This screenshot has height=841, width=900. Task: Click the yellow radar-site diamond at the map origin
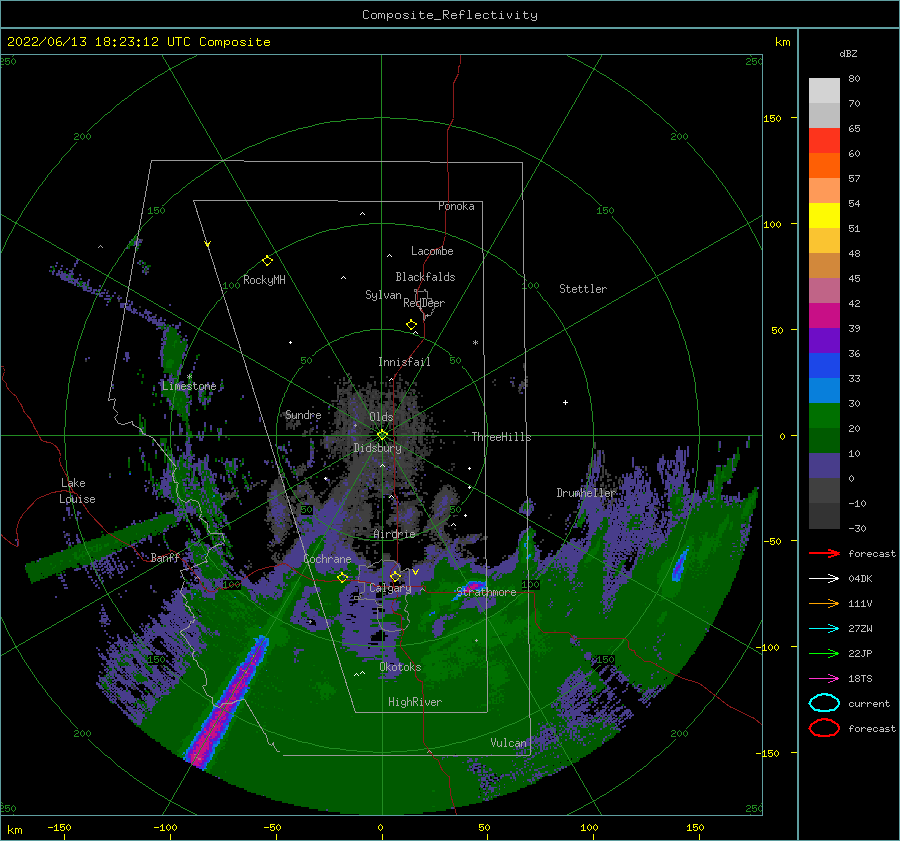tap(382, 435)
